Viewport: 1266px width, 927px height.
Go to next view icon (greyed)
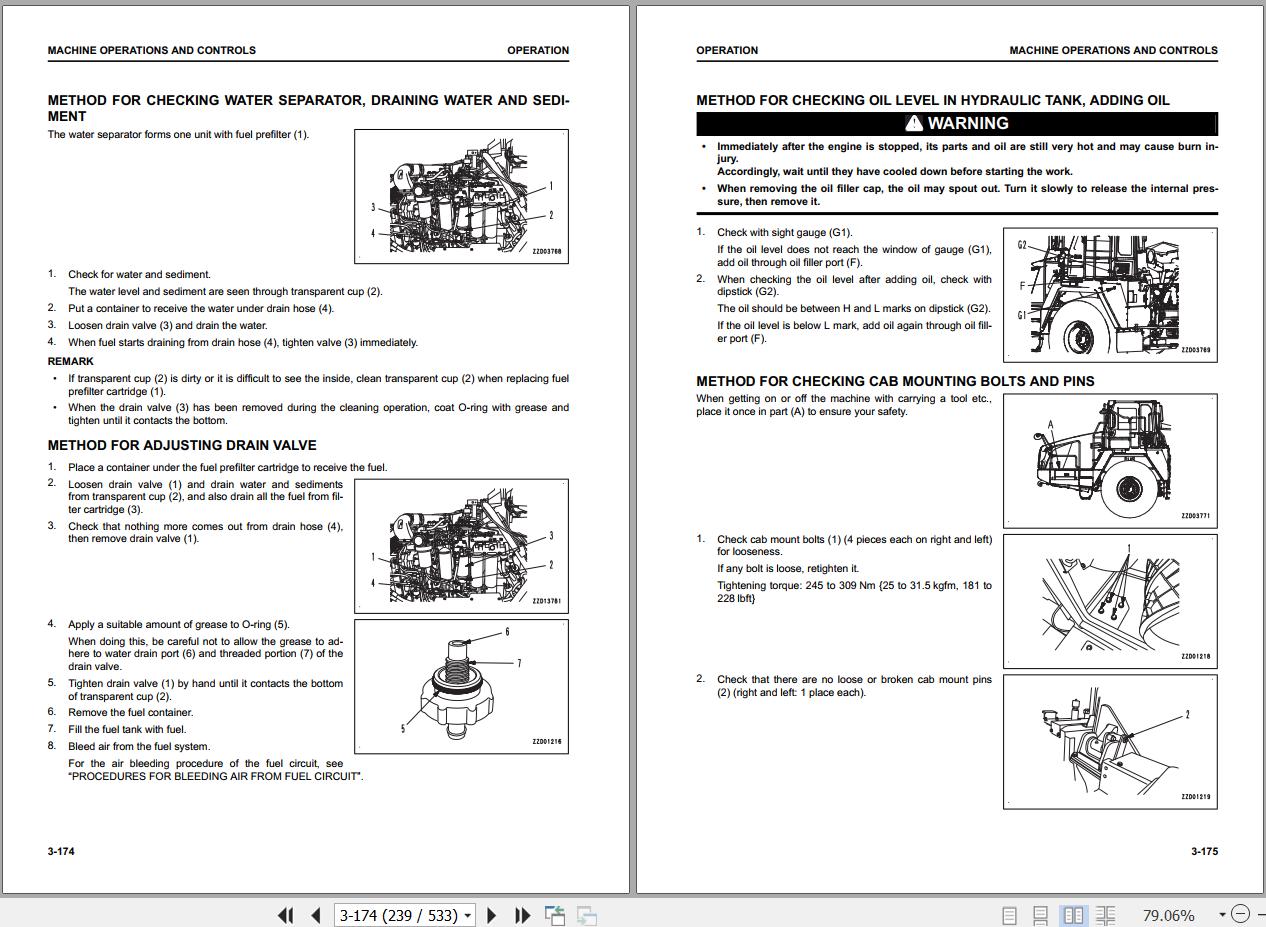[x=587, y=914]
